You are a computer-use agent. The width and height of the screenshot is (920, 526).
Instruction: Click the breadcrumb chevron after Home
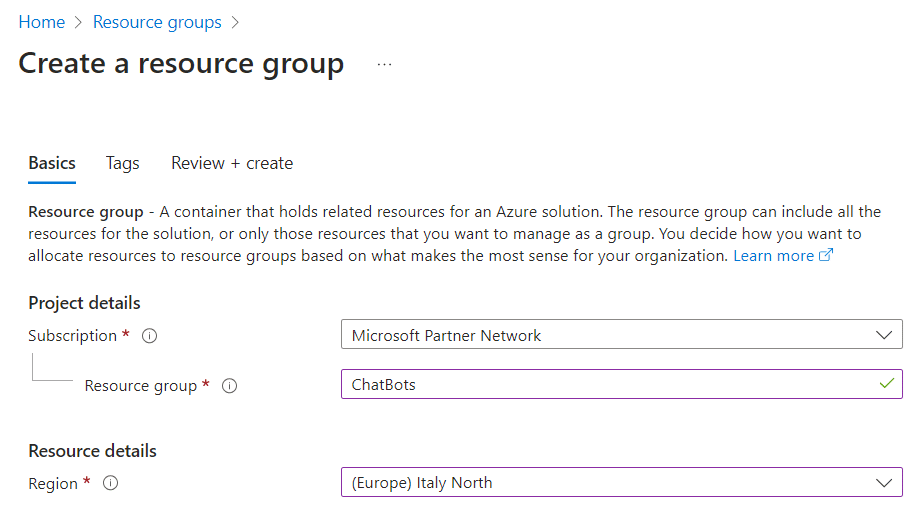coord(79,22)
